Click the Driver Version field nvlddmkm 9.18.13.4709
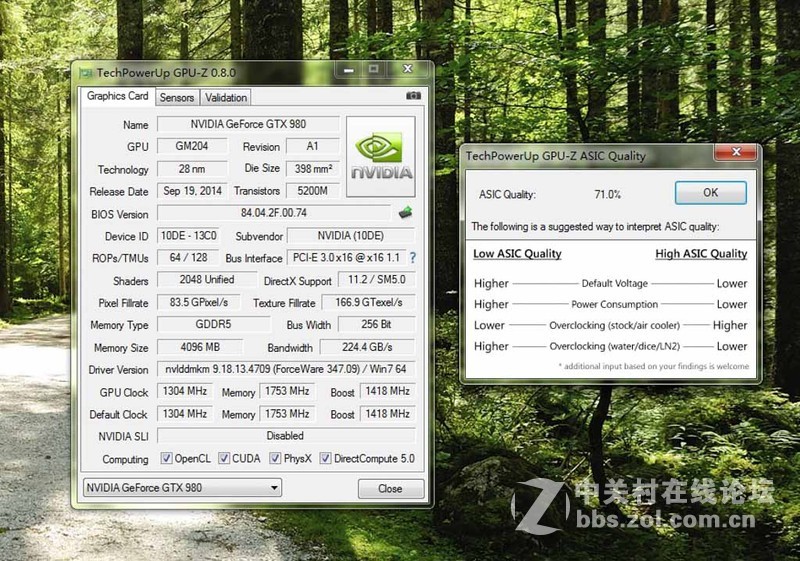Viewport: 800px width, 561px height. pyautogui.click(x=286, y=369)
